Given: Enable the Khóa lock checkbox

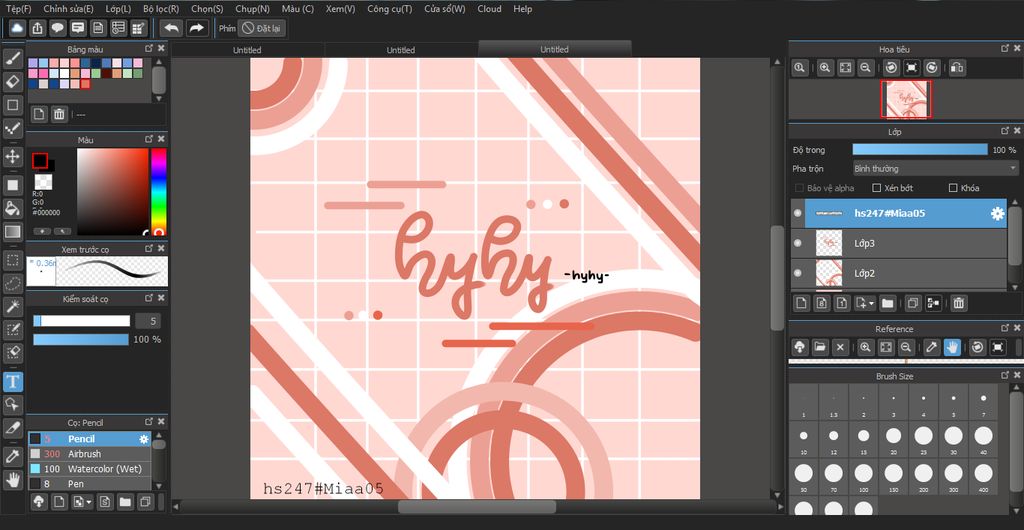Looking at the screenshot, I should click(x=953, y=188).
